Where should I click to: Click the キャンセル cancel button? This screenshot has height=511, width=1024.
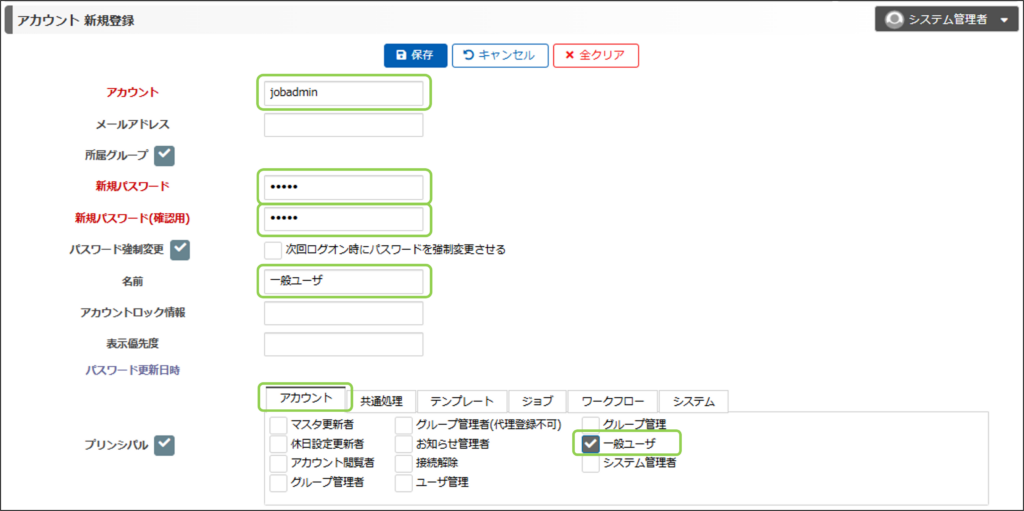coord(499,55)
